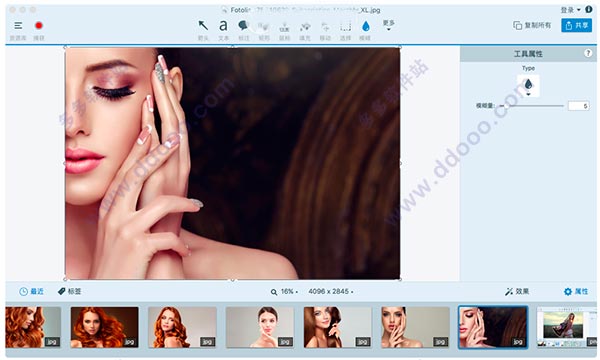Screen dimensions: 600x360
Task: Select the shape tool in the toolbar
Action: (x=264, y=26)
